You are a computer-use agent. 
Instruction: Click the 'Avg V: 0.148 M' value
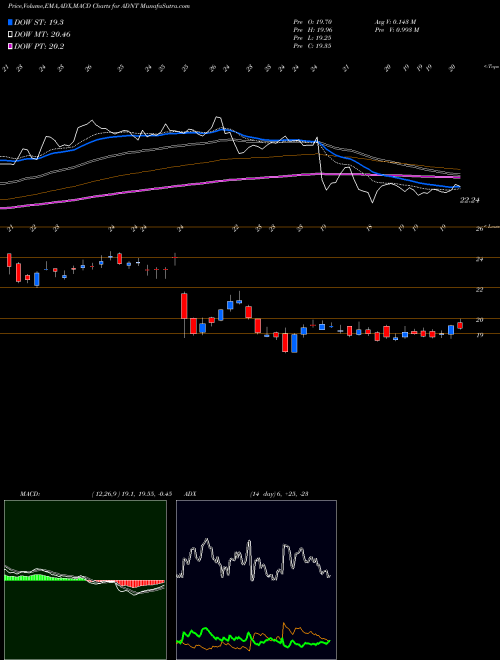pyautogui.click(x=395, y=21)
